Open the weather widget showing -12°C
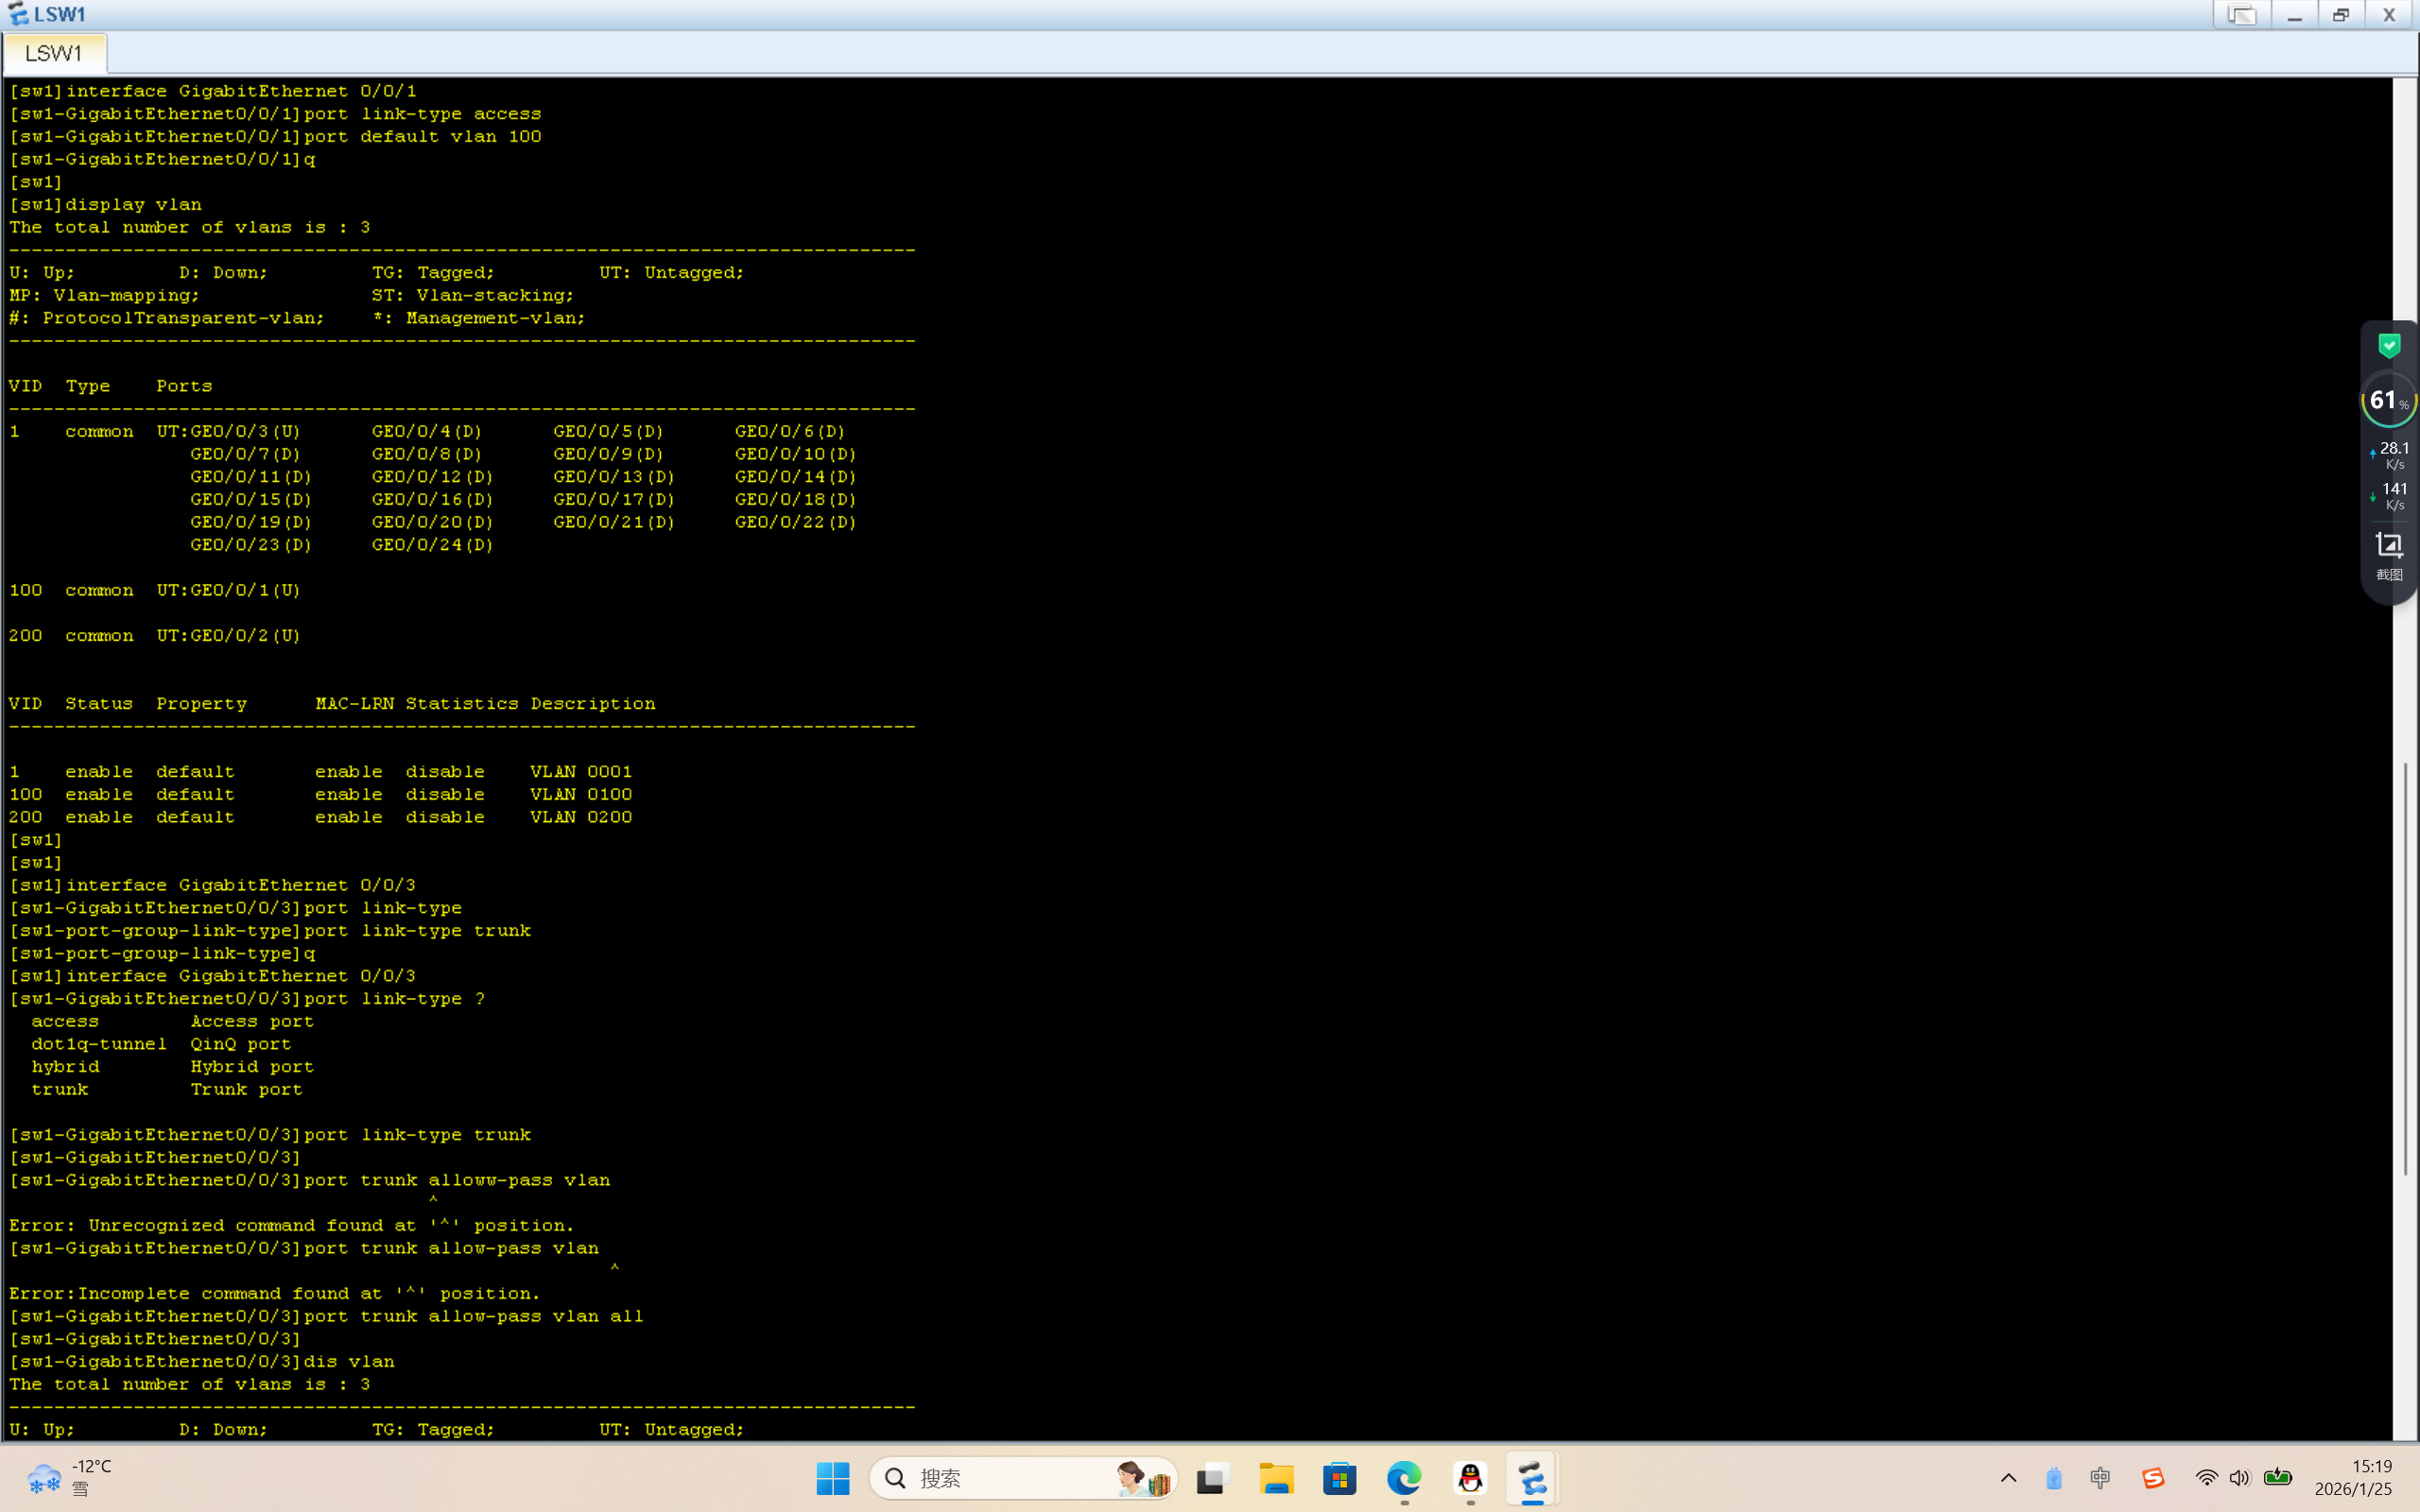This screenshot has height=1512, width=2420. coord(70,1478)
